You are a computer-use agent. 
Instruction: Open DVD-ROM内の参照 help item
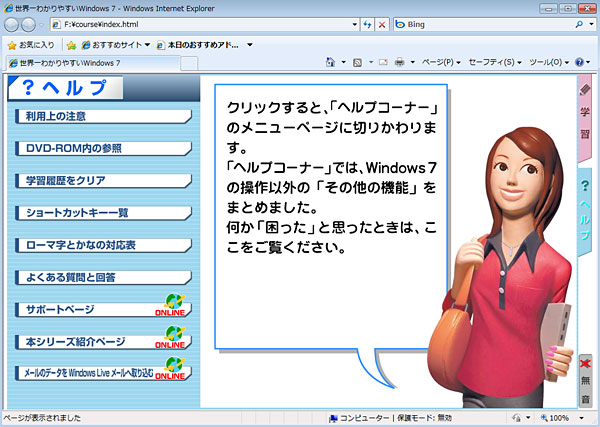tap(103, 148)
